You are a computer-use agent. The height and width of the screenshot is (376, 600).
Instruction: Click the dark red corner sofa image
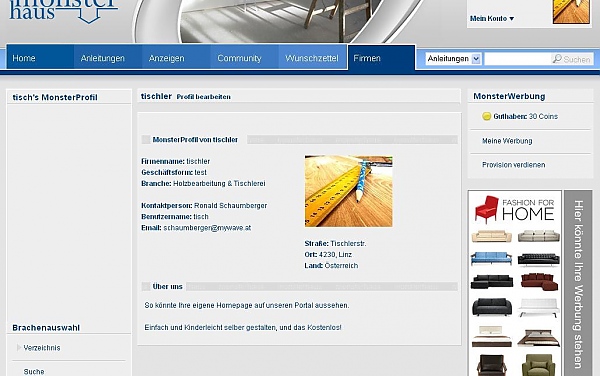[539, 282]
